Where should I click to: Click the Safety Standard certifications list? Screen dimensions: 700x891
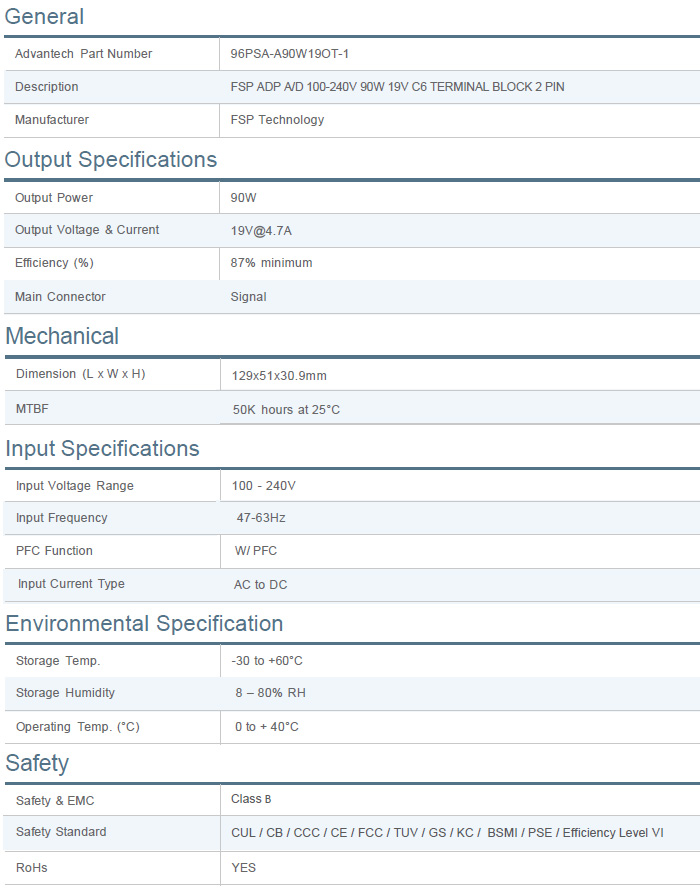click(x=446, y=833)
